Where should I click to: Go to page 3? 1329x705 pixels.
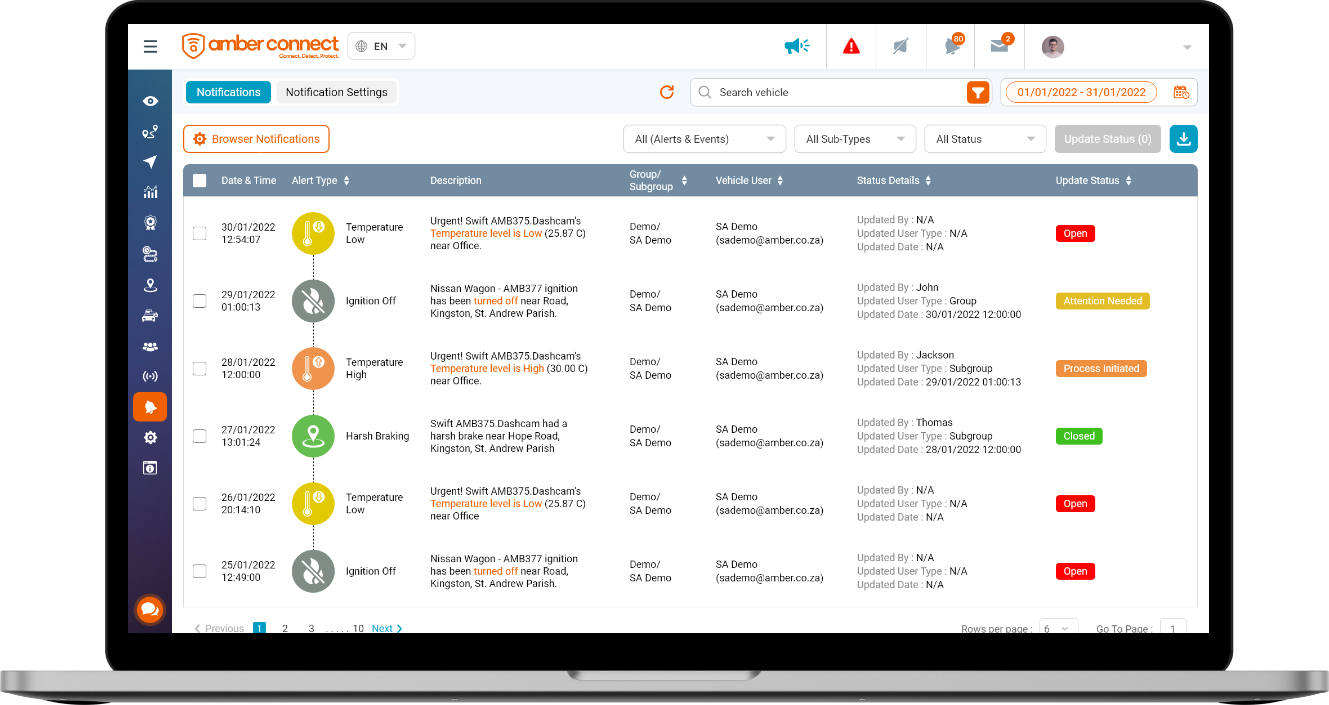[311, 628]
